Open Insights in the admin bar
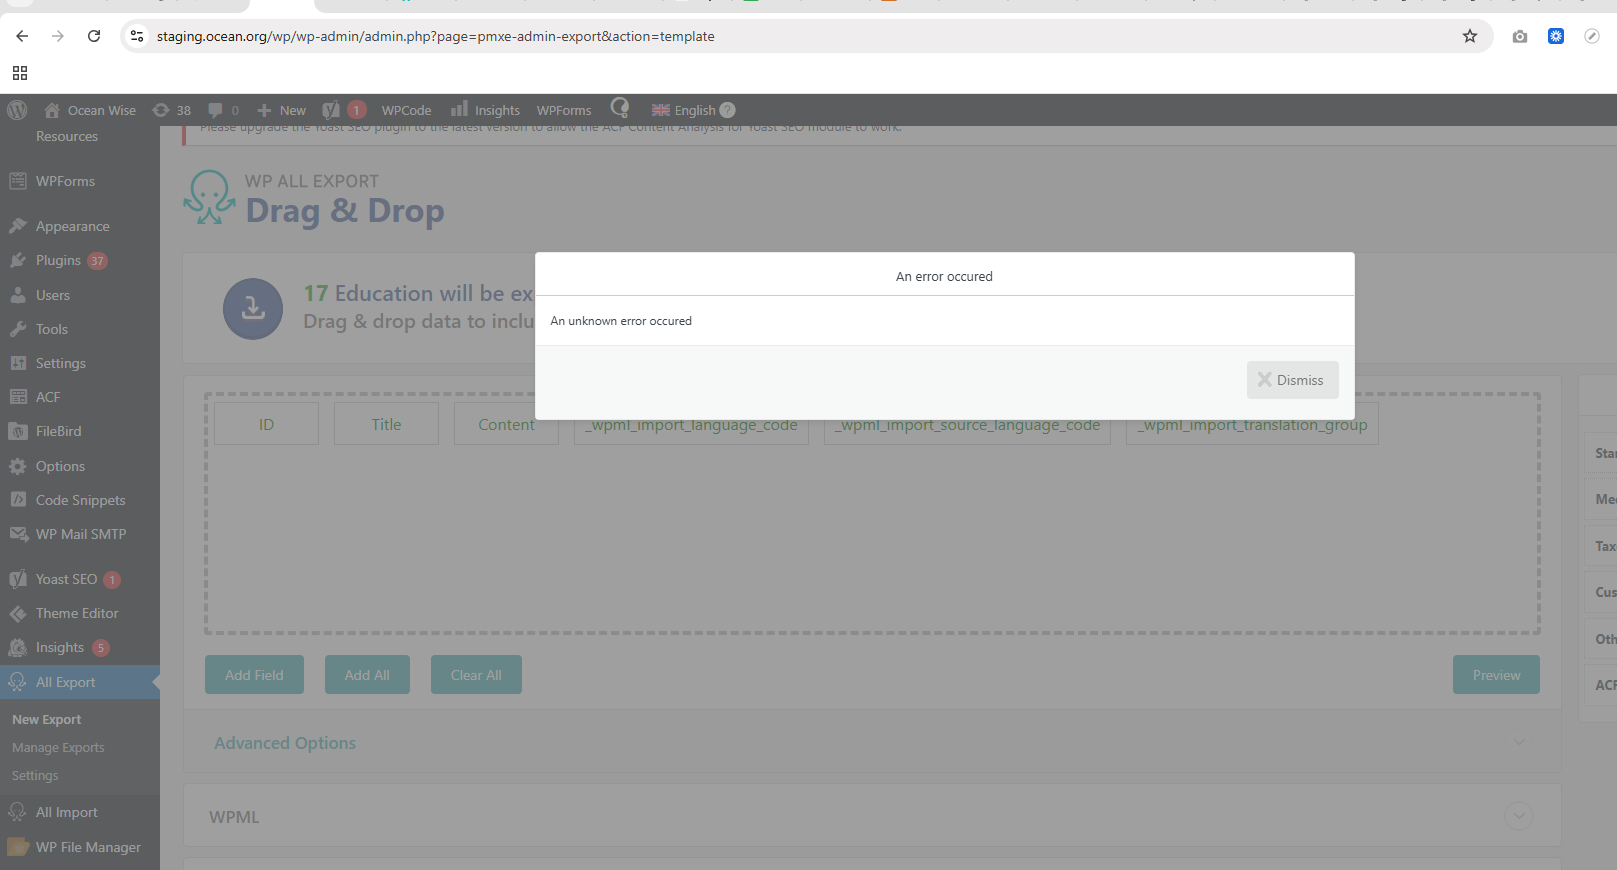 coord(485,110)
